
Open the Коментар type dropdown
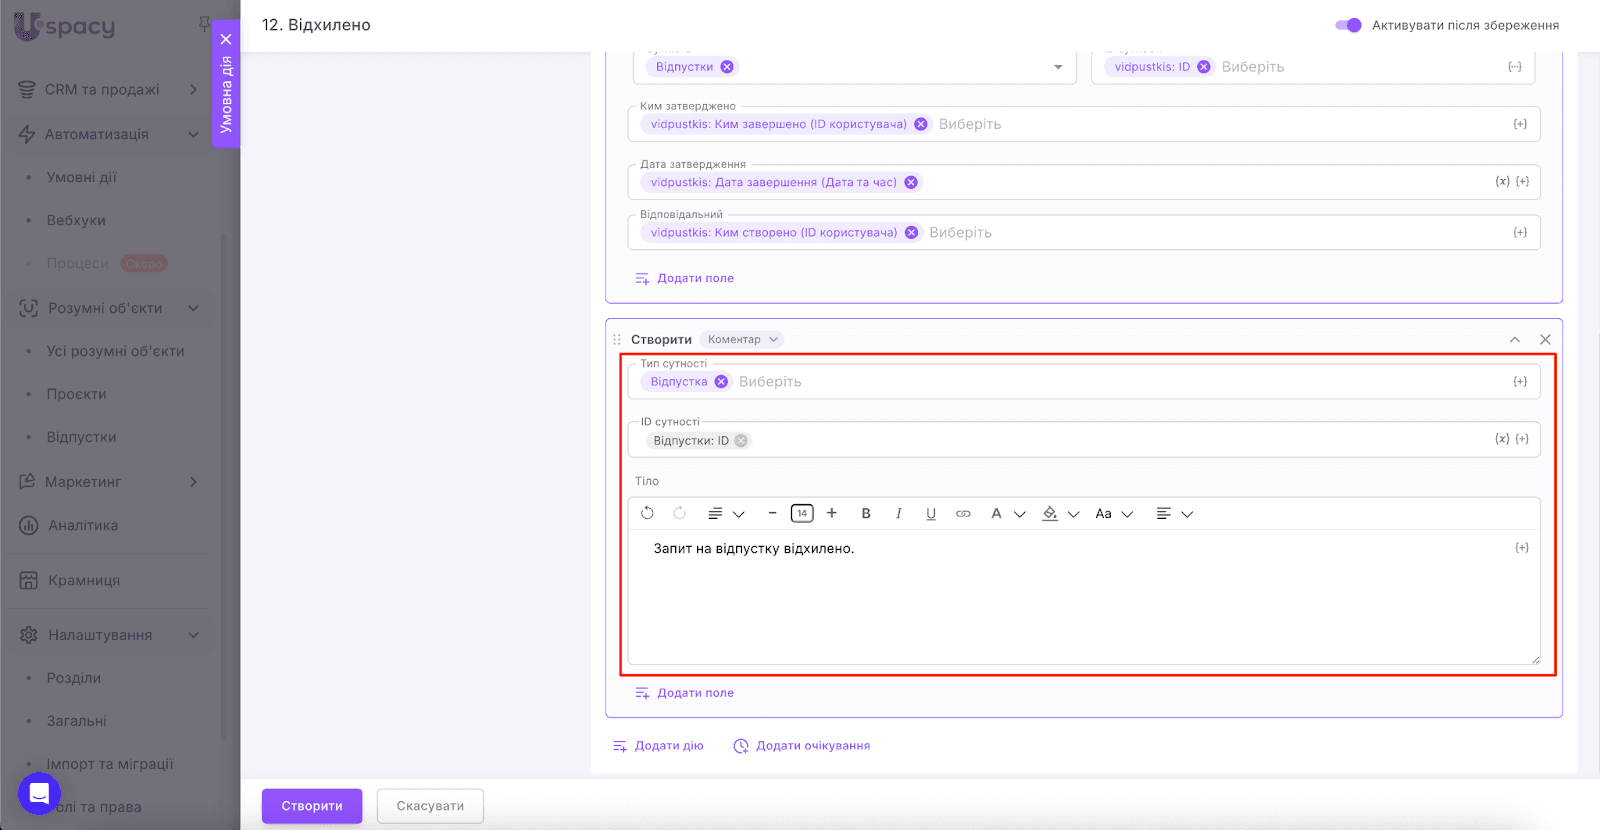[x=741, y=340]
